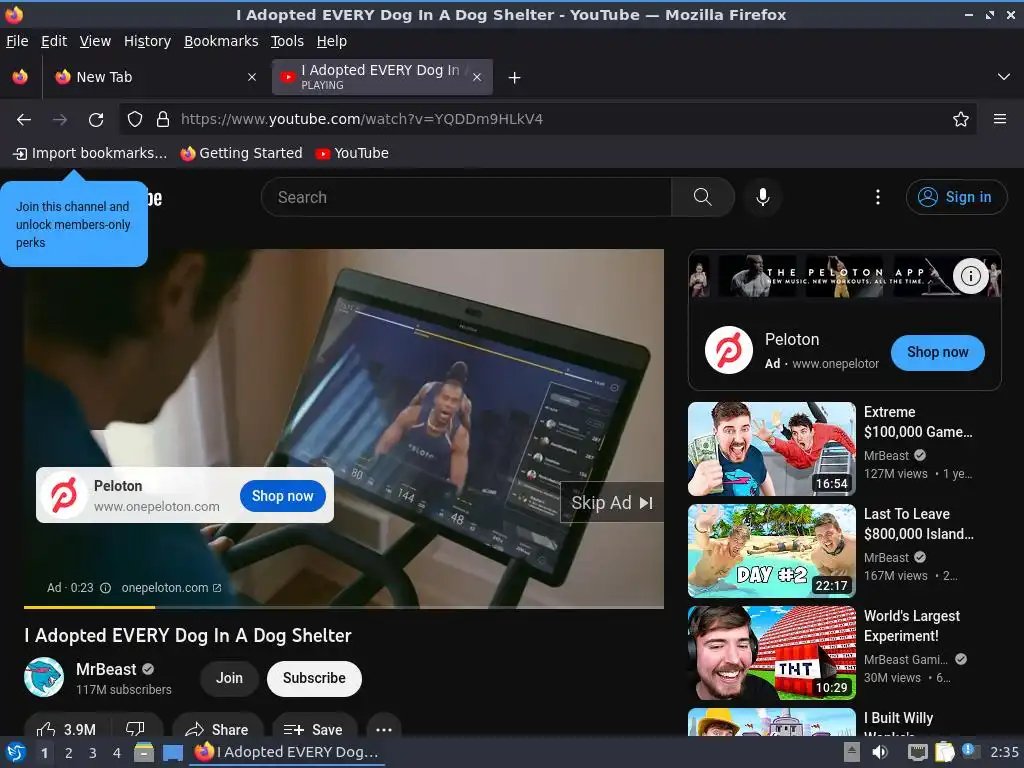This screenshot has height=768, width=1024.
Task: Like the video with 3.9M thumbs up
Action: 67,729
